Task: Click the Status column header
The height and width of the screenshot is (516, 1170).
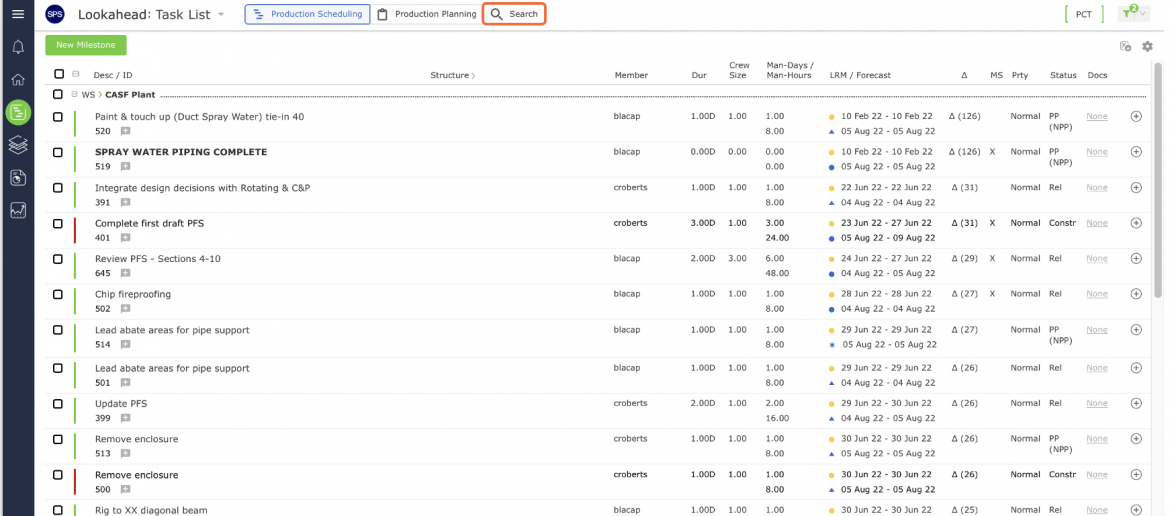Action: tap(1063, 75)
